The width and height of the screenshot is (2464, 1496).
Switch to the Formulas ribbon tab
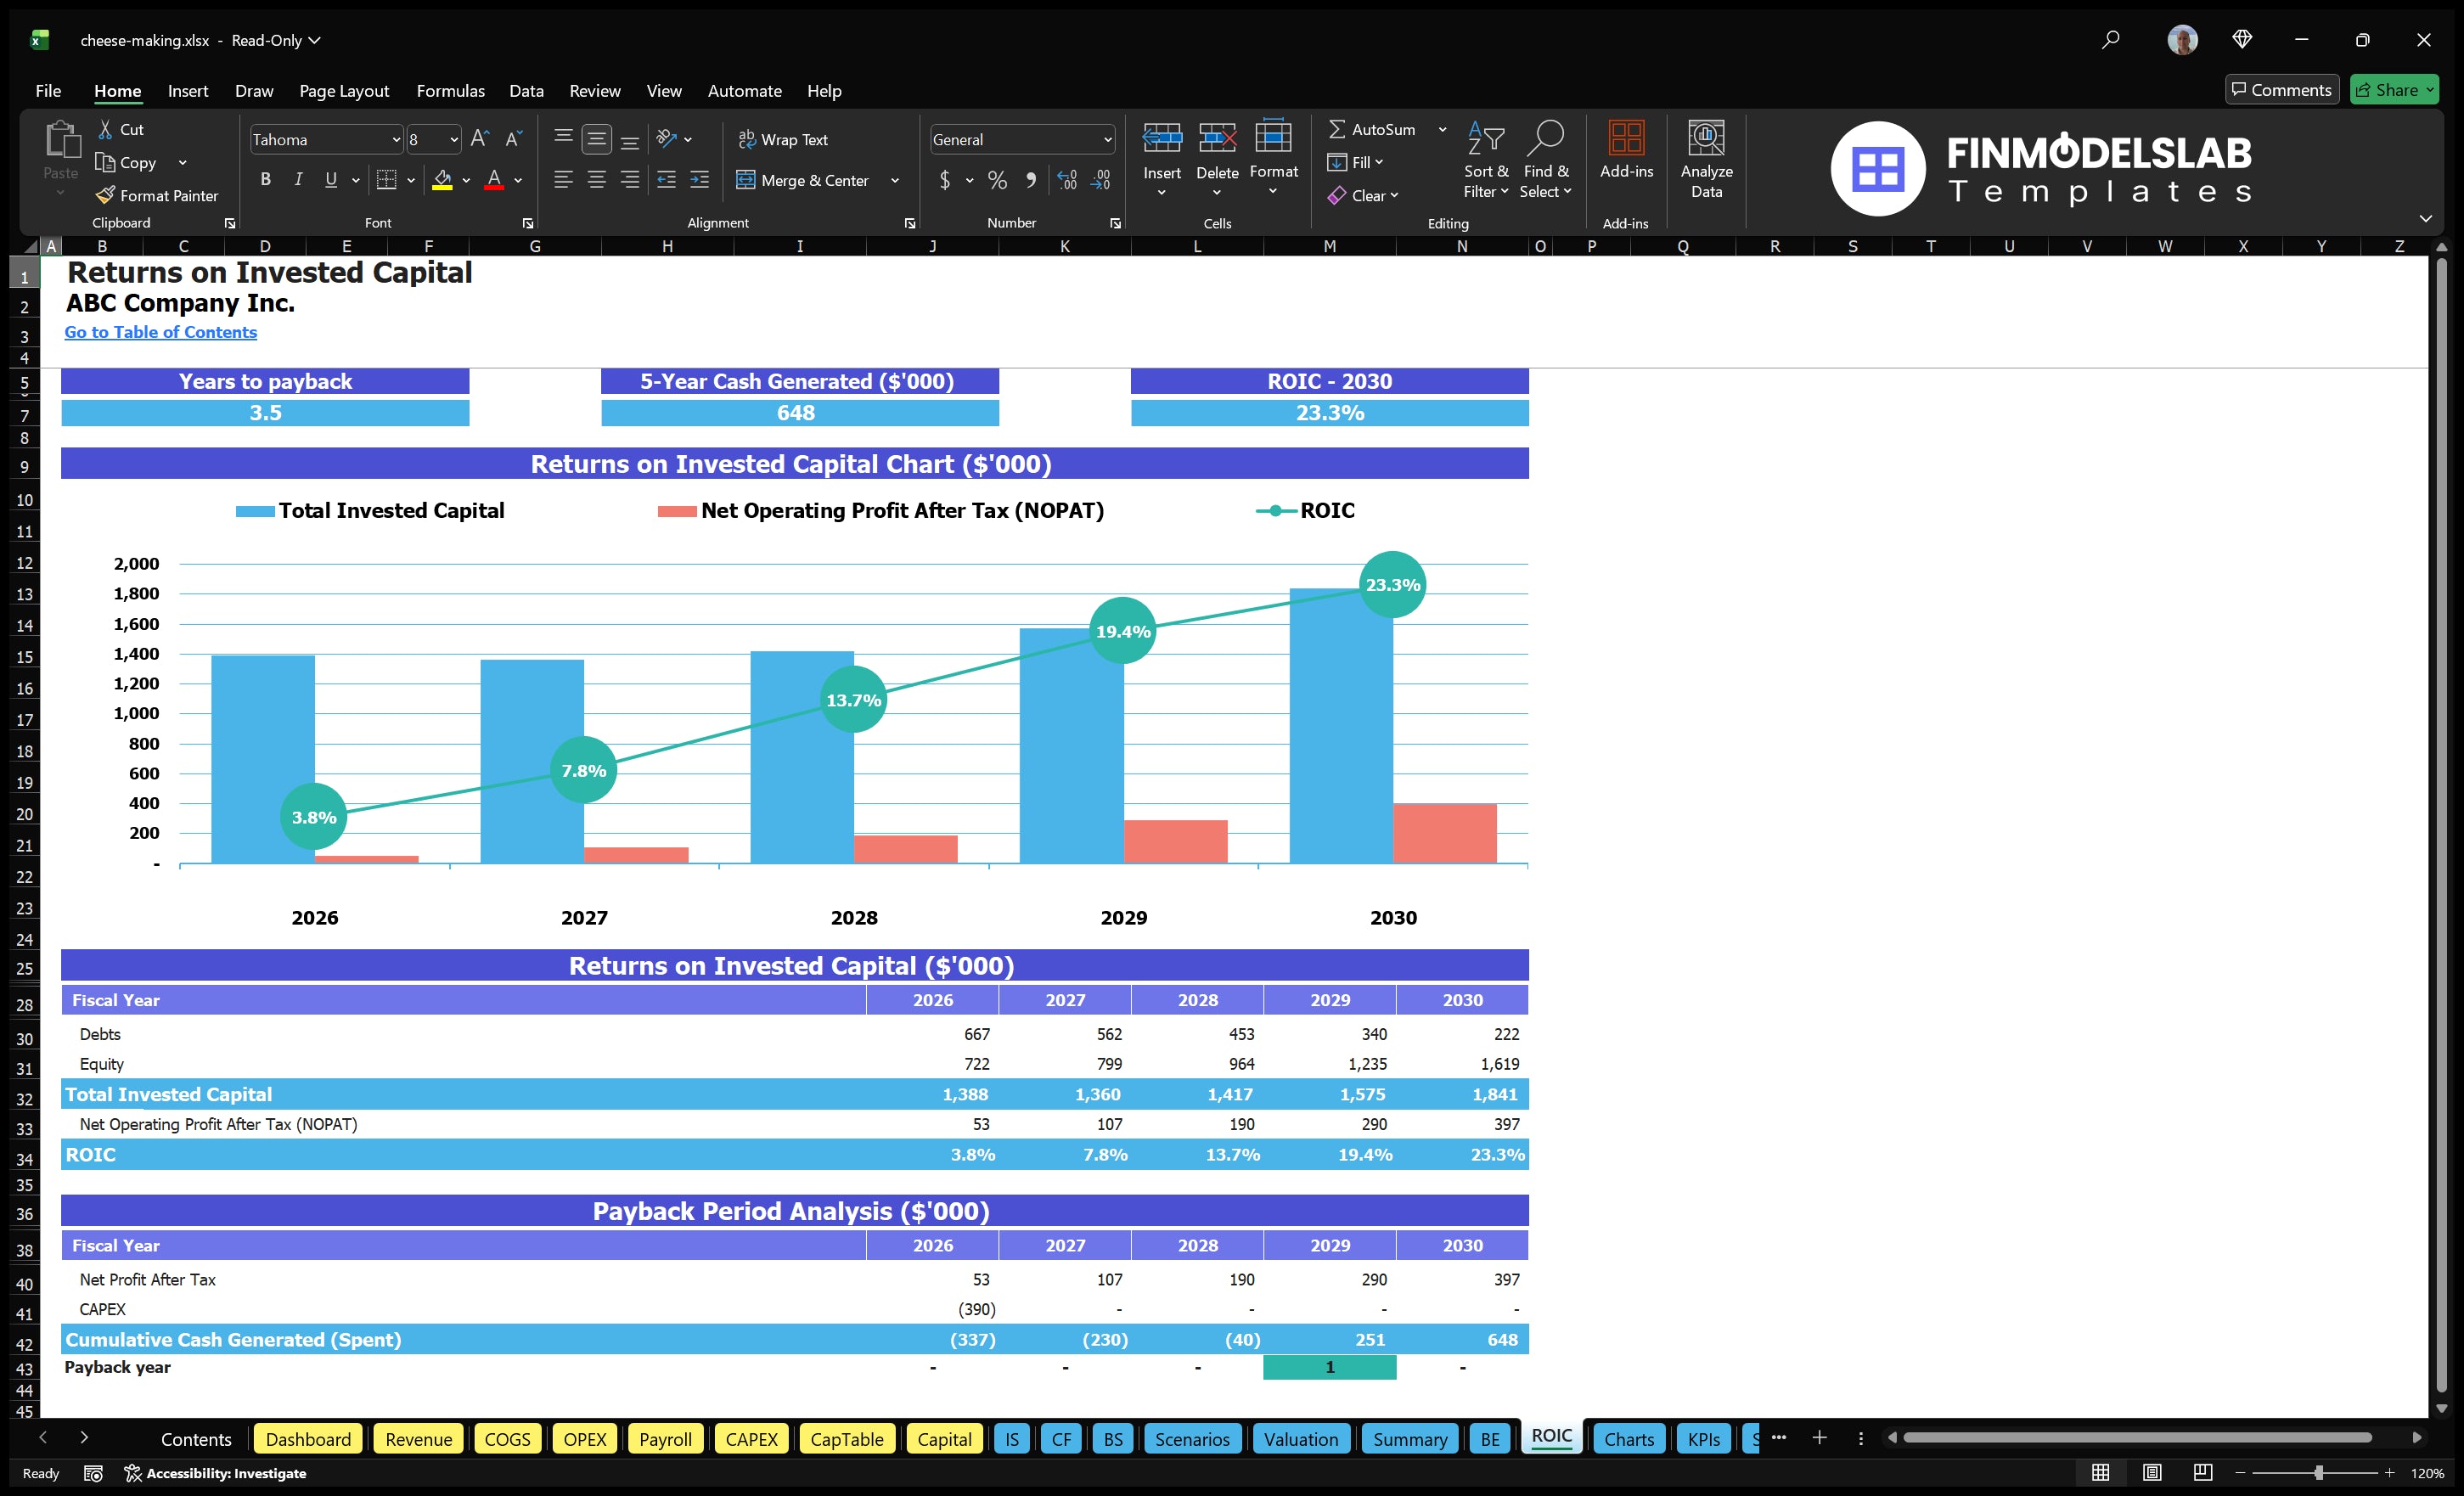click(x=450, y=91)
